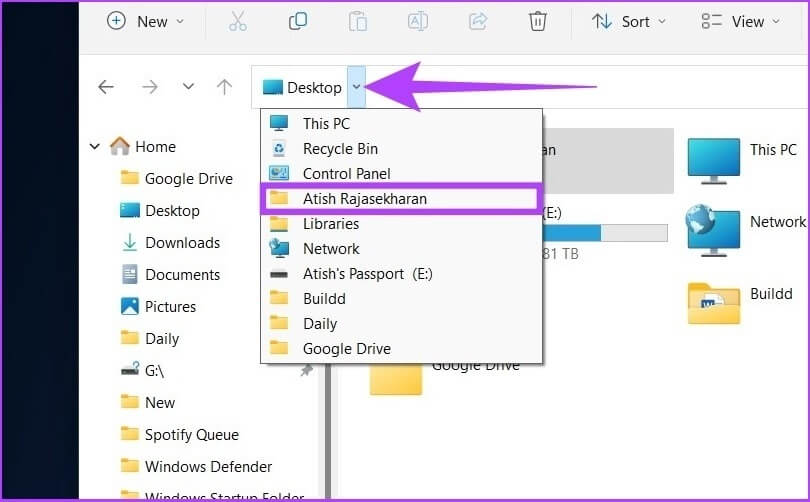The width and height of the screenshot is (810, 502).
Task: Open the recent locations chevron
Action: click(x=189, y=86)
